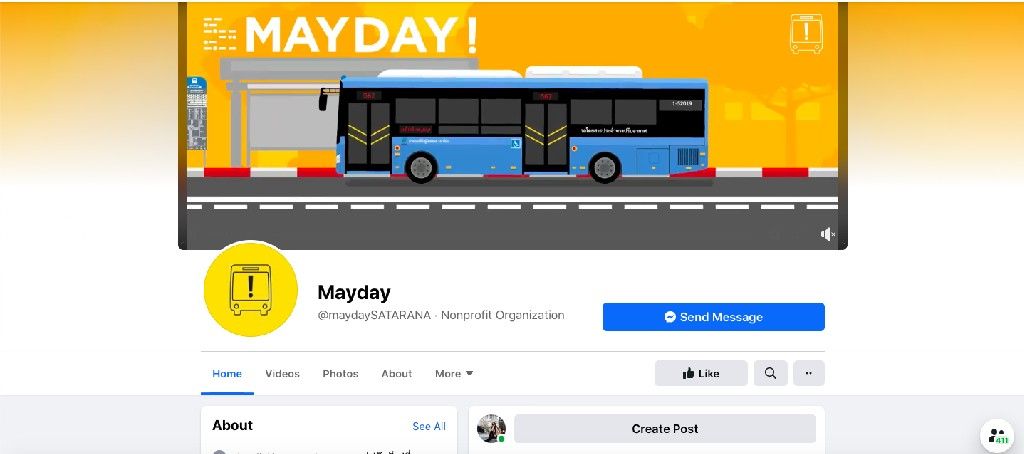Image resolution: width=1024 pixels, height=454 pixels.
Task: Open the About tab
Action: click(396, 374)
